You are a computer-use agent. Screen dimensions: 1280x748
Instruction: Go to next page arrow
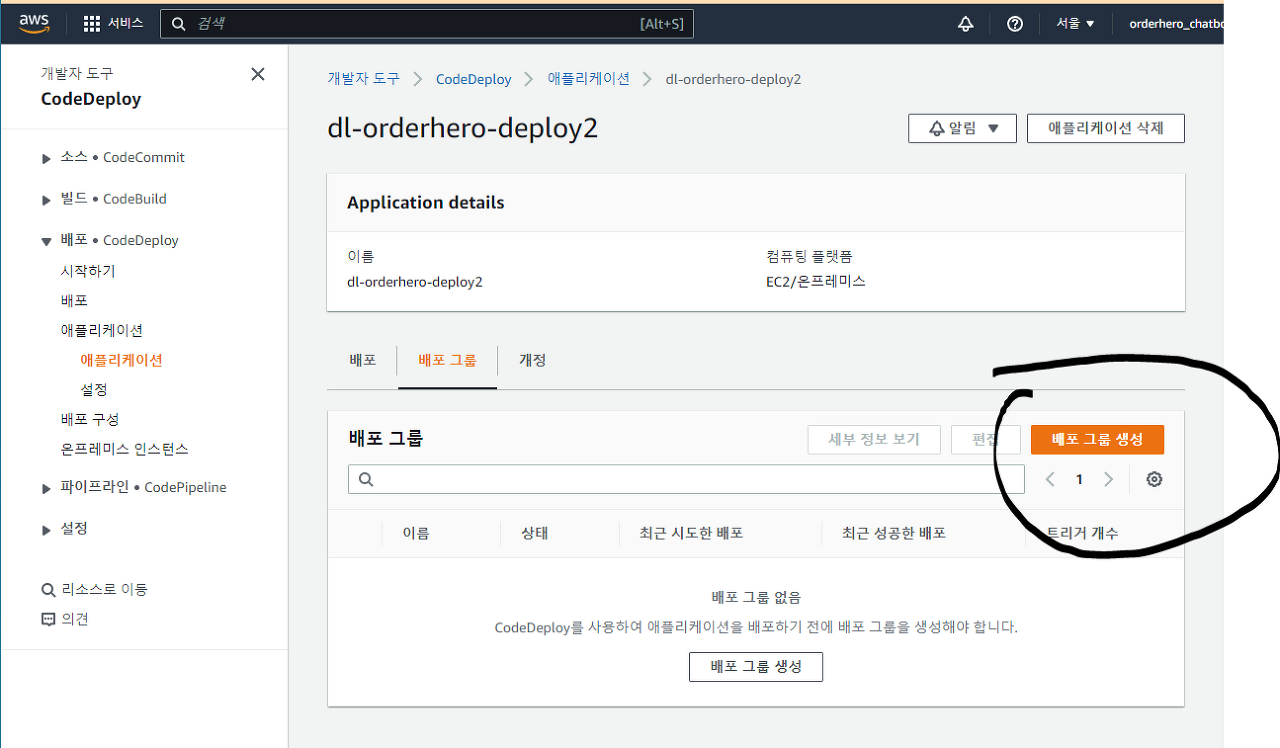click(1108, 480)
